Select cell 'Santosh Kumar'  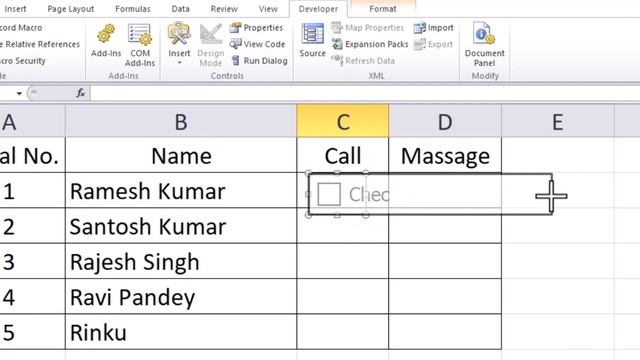click(181, 226)
